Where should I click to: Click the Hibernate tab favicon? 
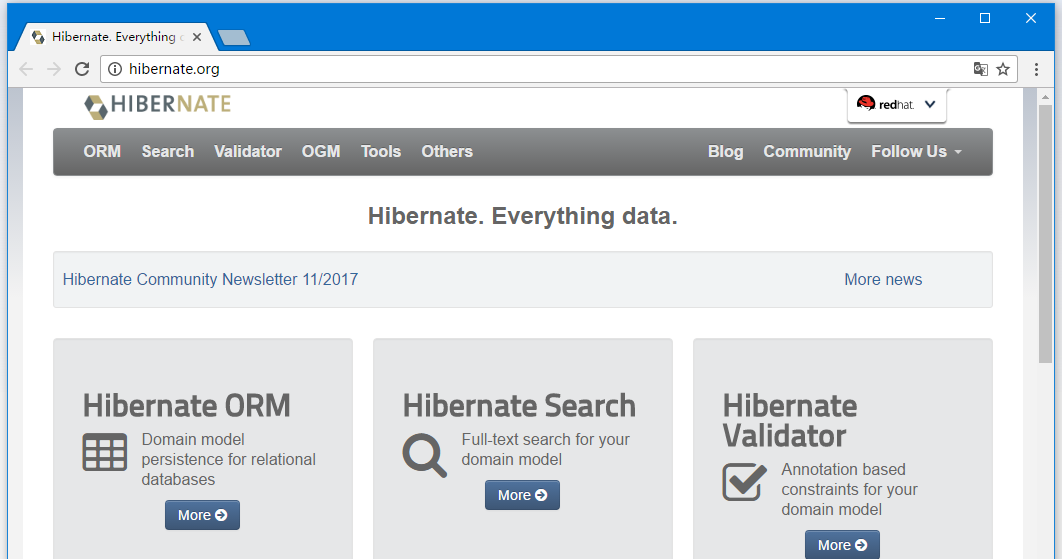tap(39, 37)
